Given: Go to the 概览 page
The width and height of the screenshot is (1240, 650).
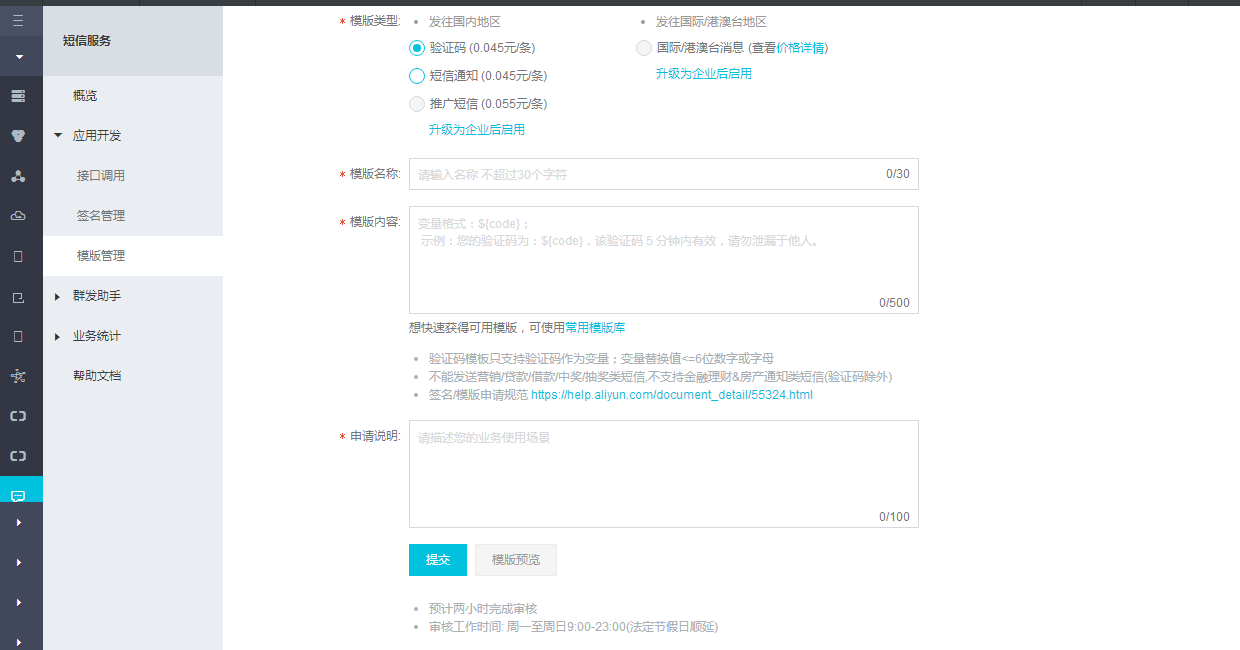Looking at the screenshot, I should click(85, 96).
